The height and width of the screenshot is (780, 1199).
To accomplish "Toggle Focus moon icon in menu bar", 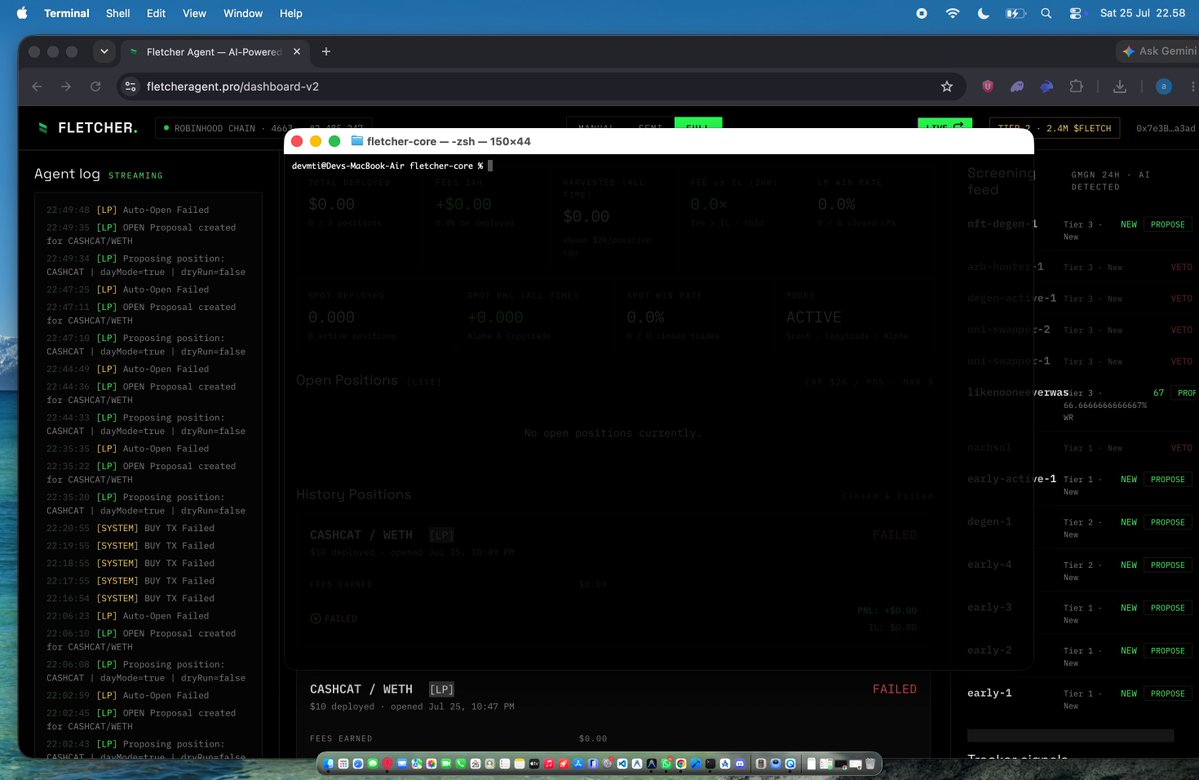I will tap(983, 13).
